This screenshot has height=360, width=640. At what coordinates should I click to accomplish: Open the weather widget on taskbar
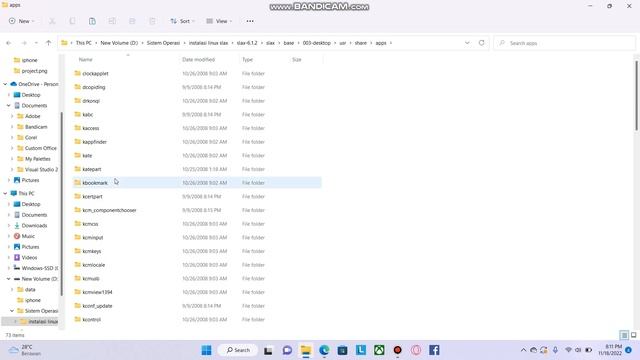[25, 350]
